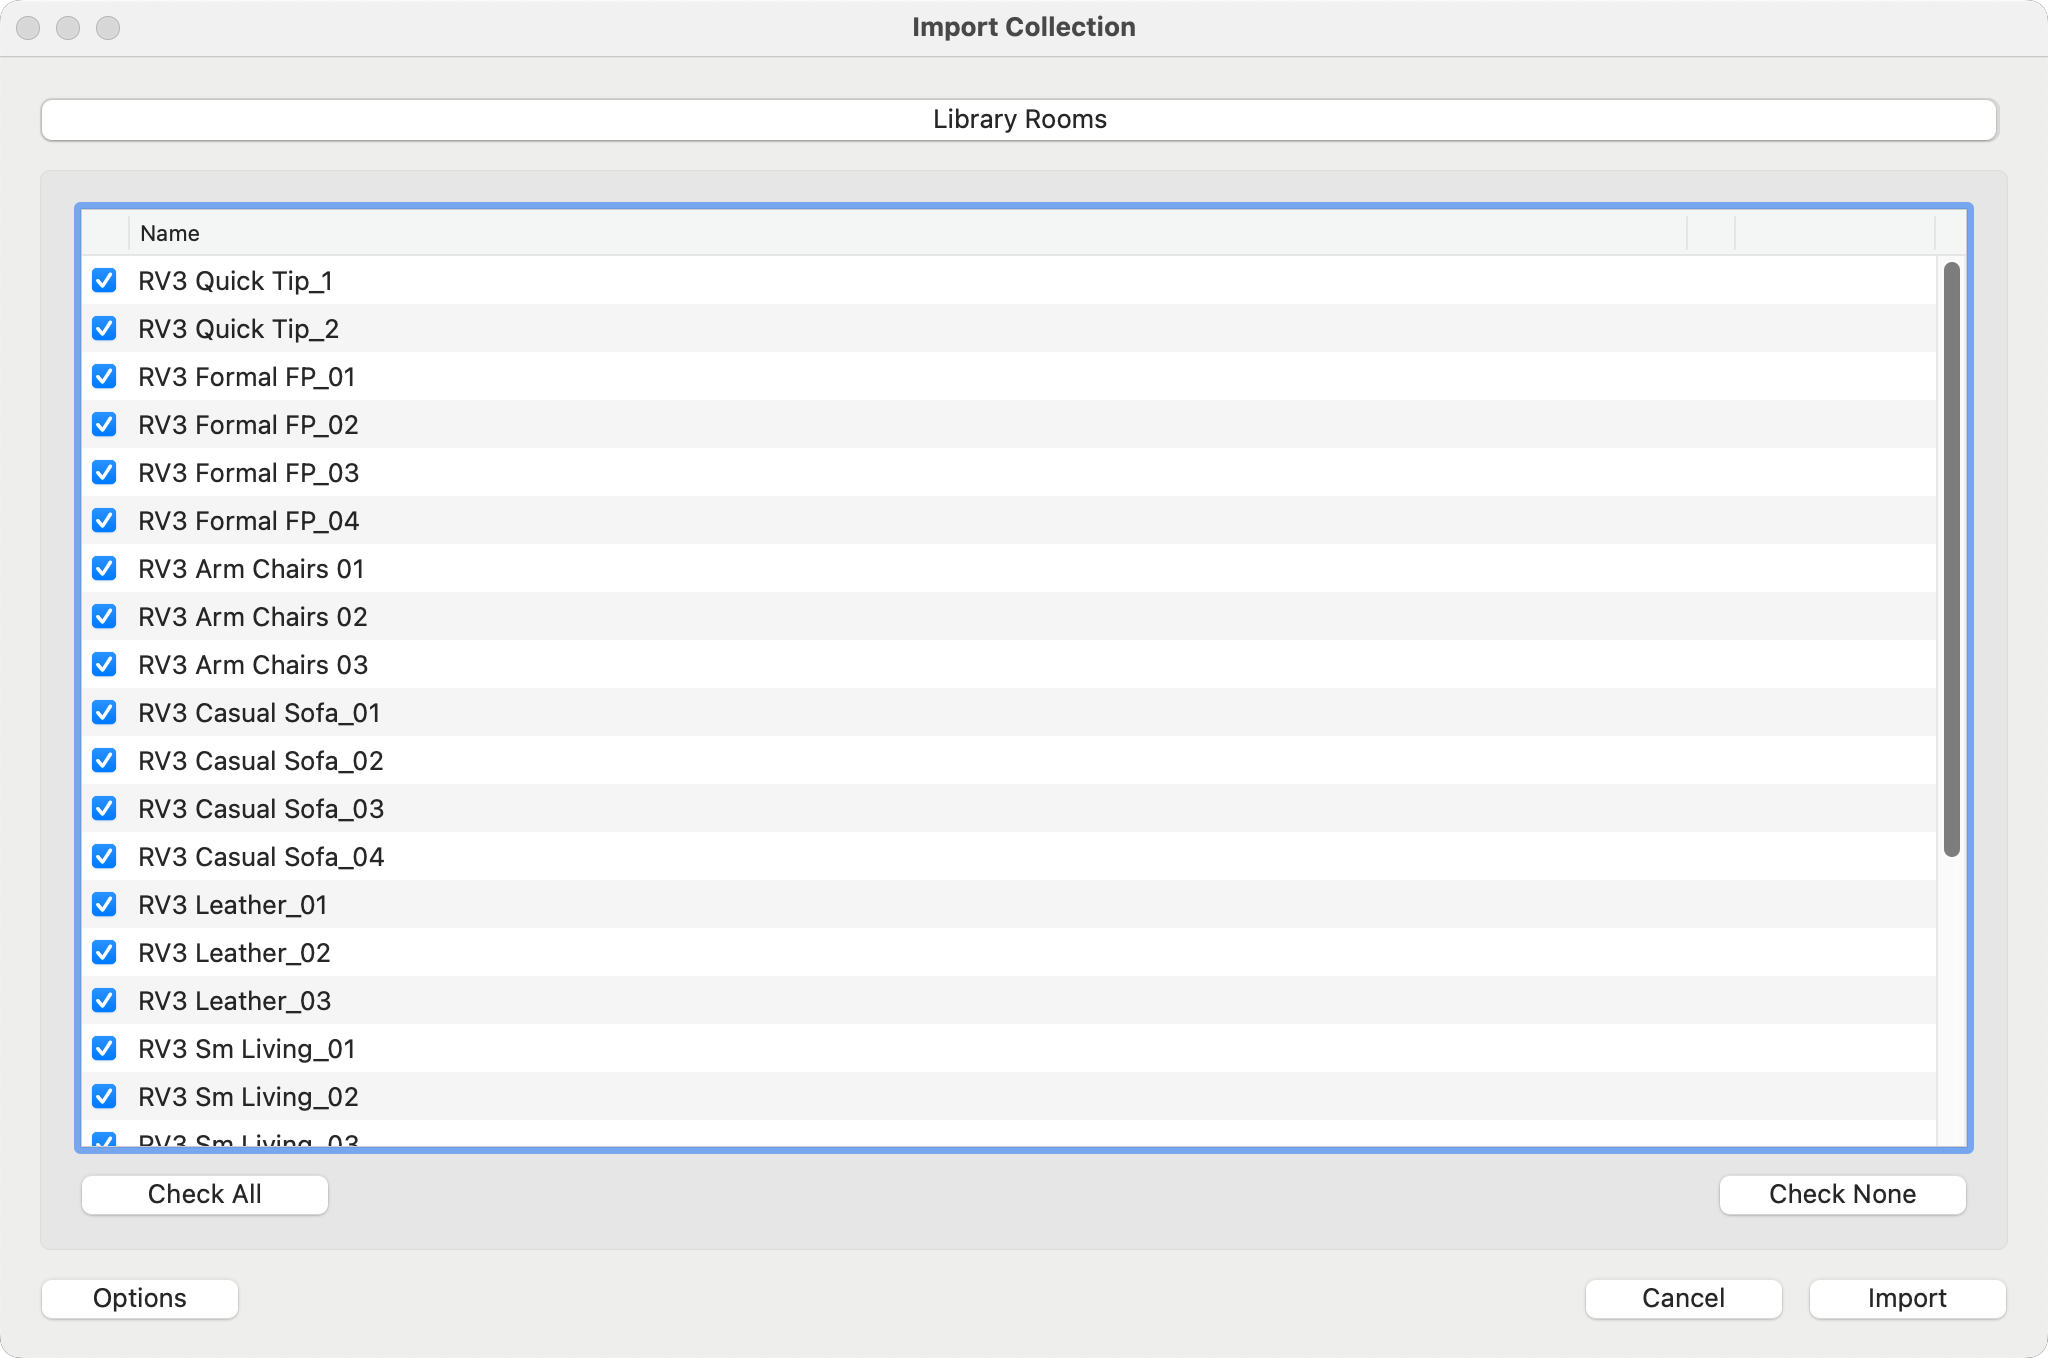
Task: Uncheck RV3 Quick Tip_2 entry
Action: 104,329
